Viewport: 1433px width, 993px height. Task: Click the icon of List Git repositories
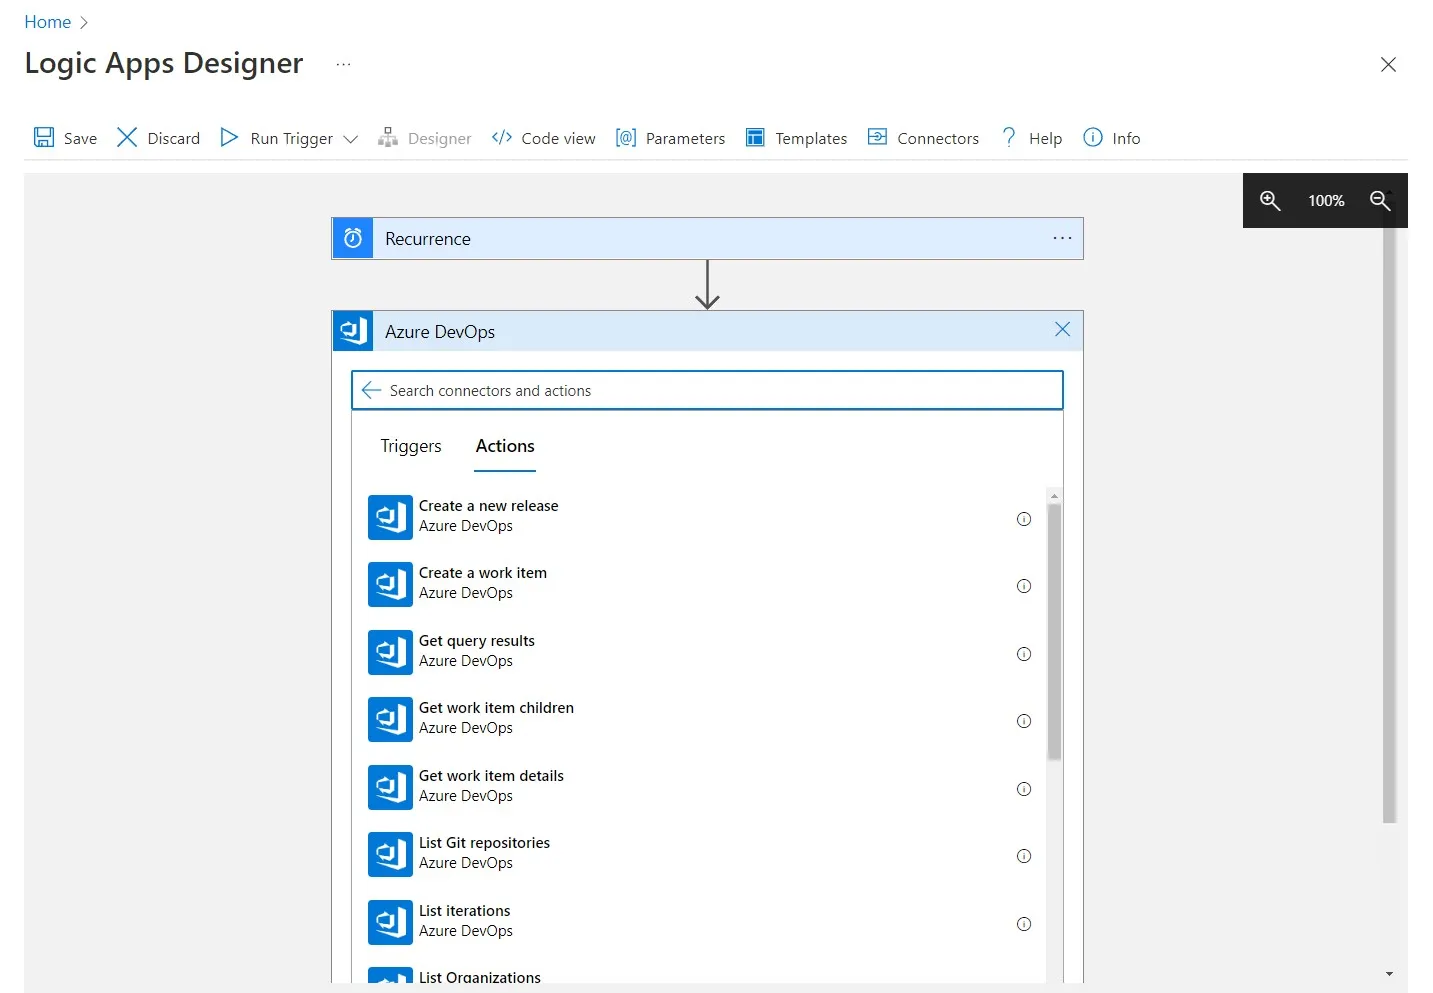coord(390,854)
